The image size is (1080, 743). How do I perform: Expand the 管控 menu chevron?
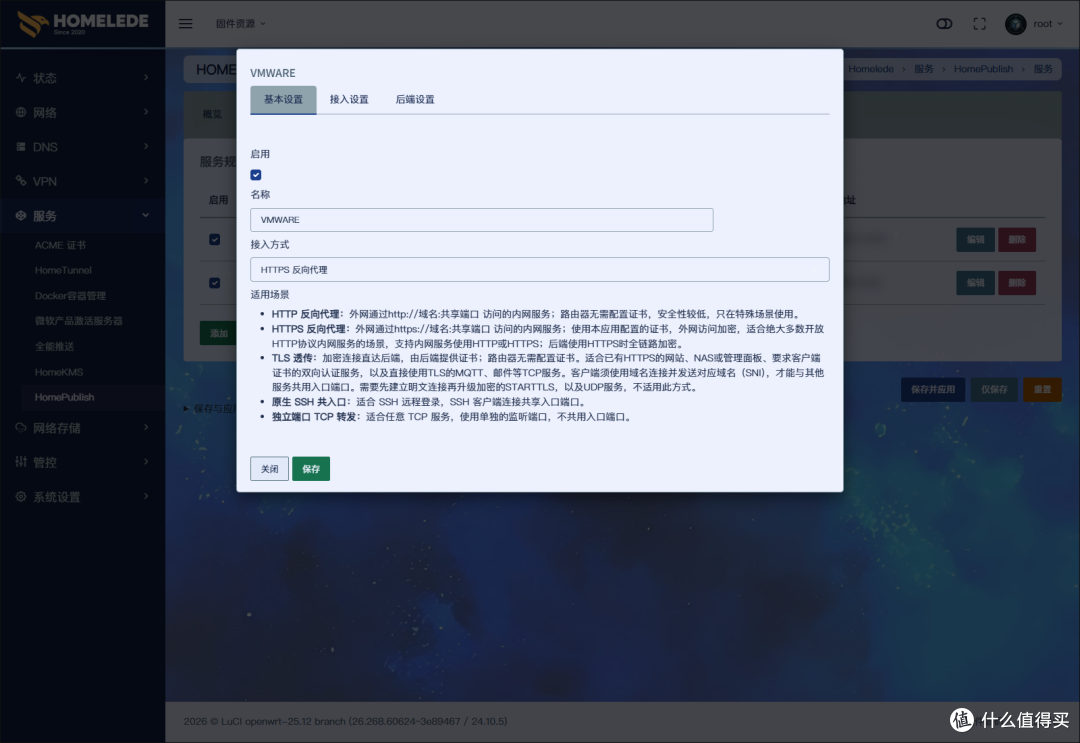pyautogui.click(x=146, y=461)
